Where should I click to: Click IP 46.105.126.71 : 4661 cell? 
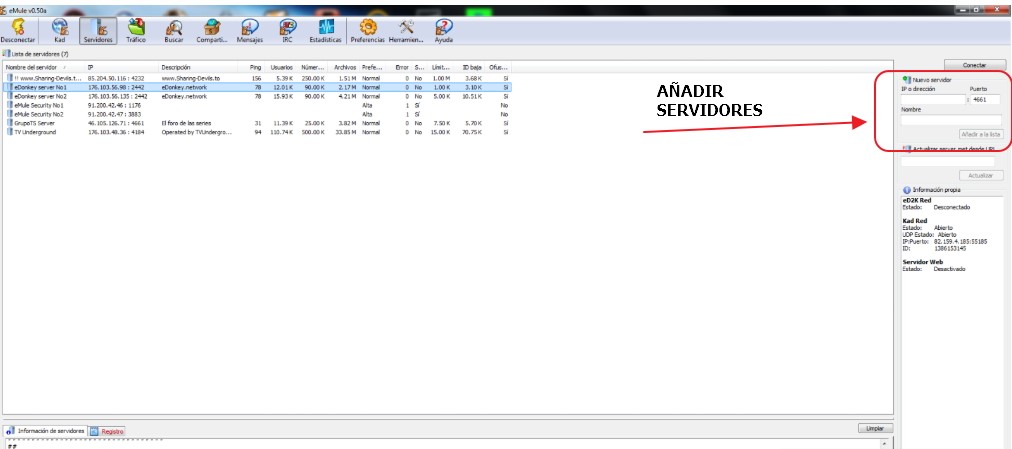(116, 123)
